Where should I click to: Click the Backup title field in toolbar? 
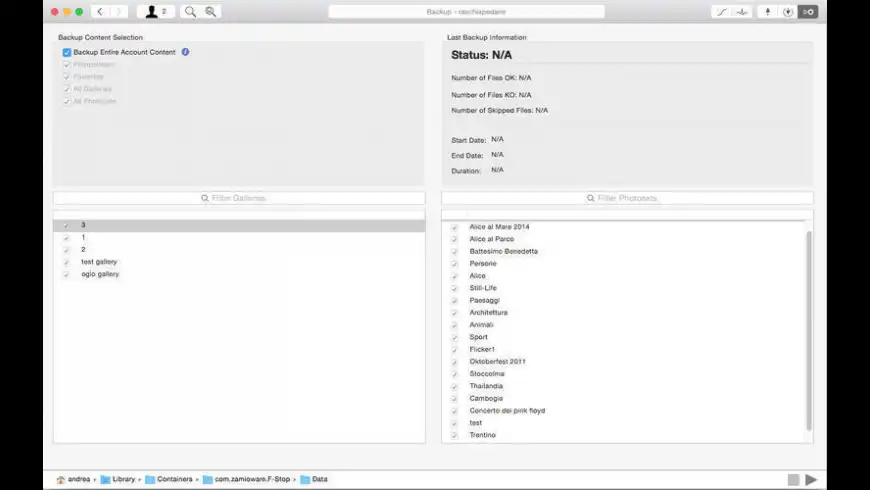pyautogui.click(x=467, y=12)
